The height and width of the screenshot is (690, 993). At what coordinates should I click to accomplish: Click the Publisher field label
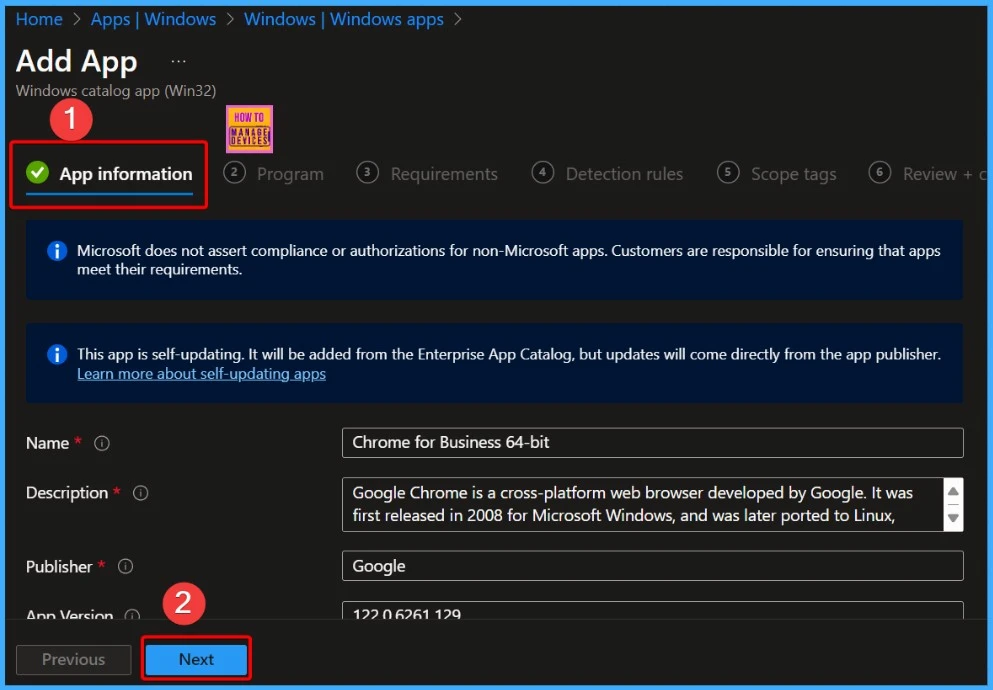(59, 567)
